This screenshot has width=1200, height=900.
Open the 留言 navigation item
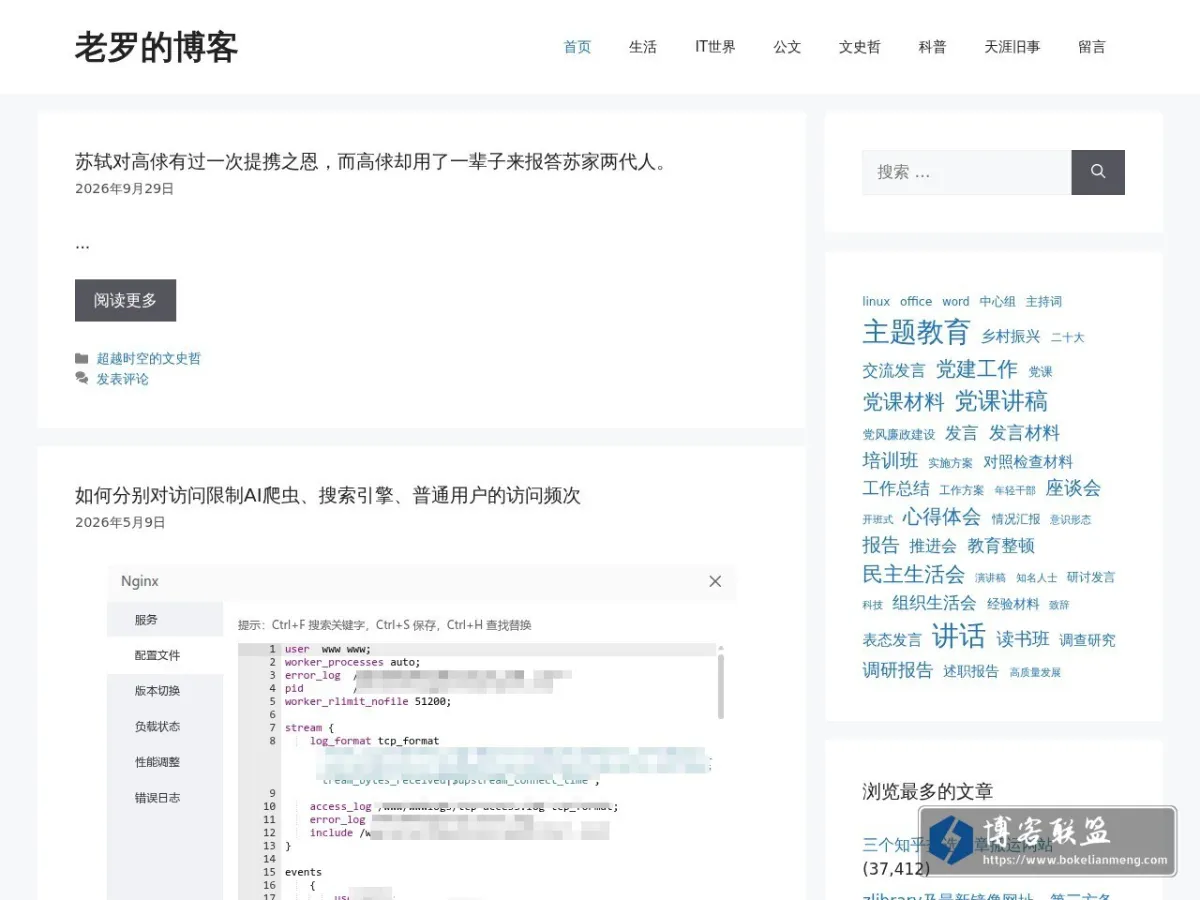coord(1092,47)
